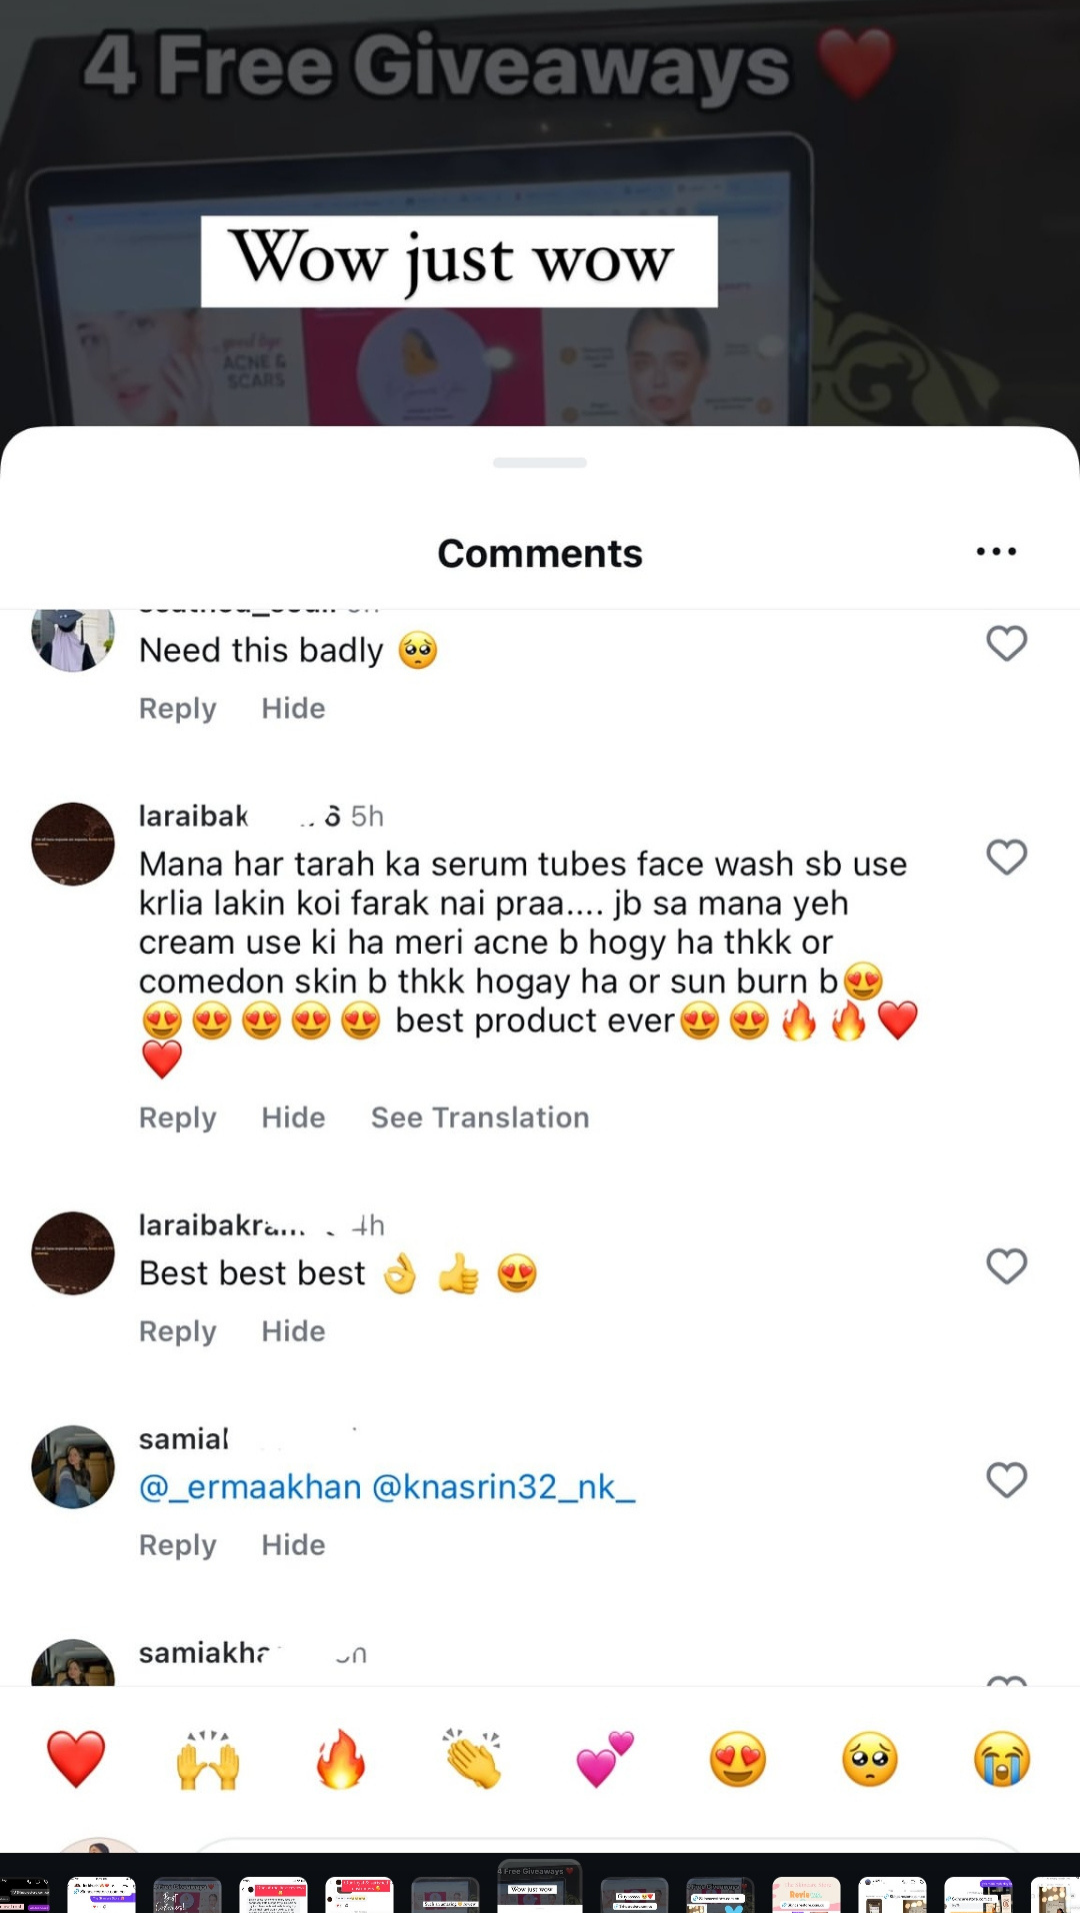
Task: Tap the clapping hands reaction emoji
Action: click(x=473, y=1759)
